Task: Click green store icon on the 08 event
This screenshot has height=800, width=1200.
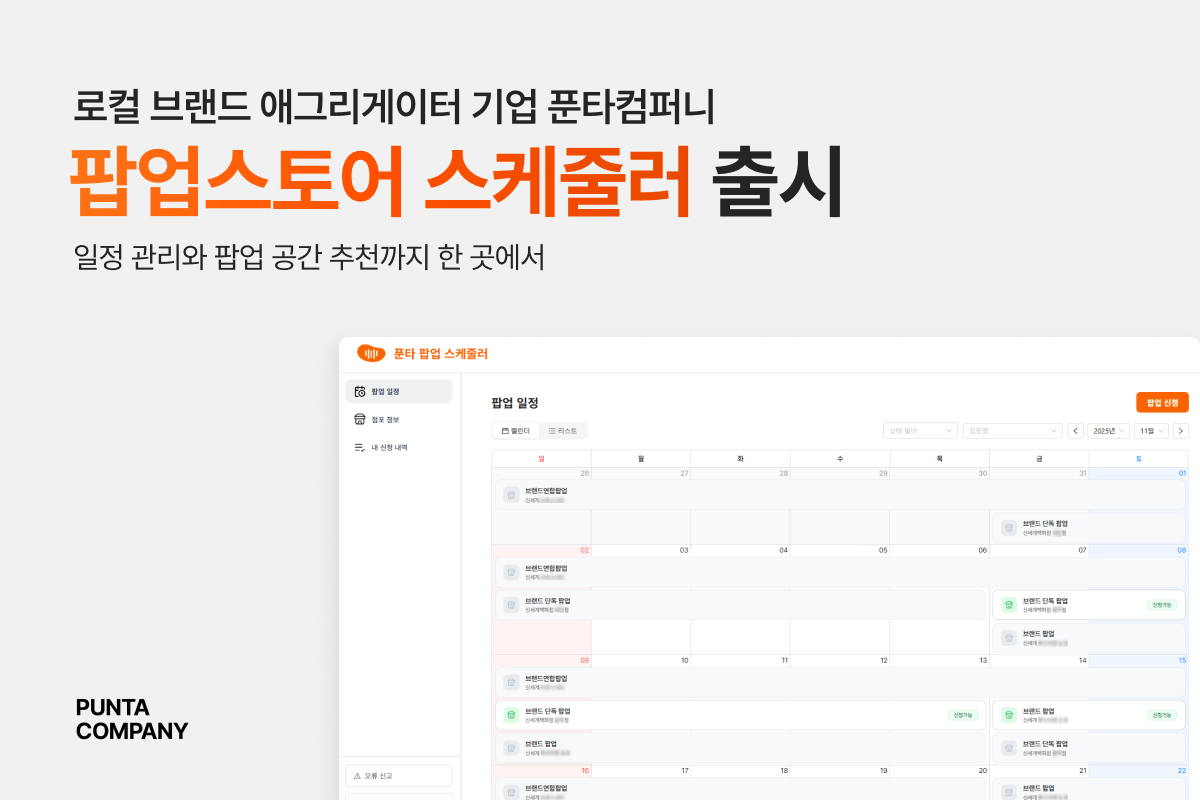Action: (x=1009, y=605)
